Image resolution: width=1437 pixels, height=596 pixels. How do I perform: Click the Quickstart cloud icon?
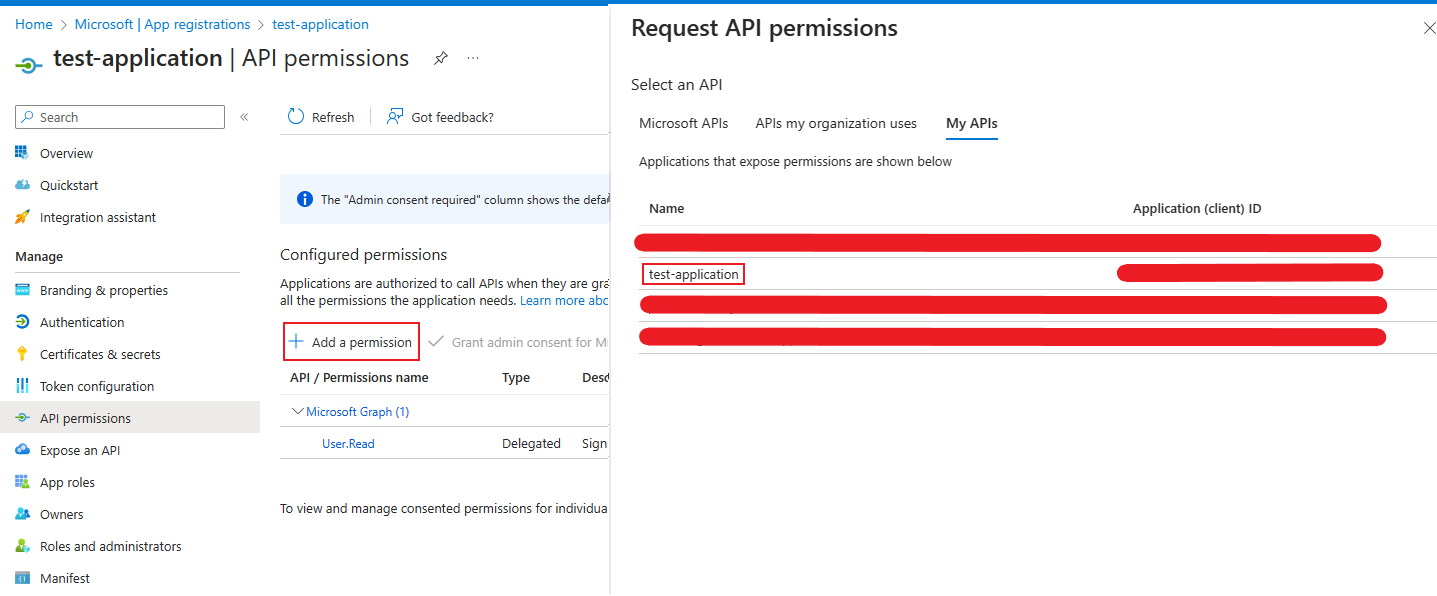(22, 185)
